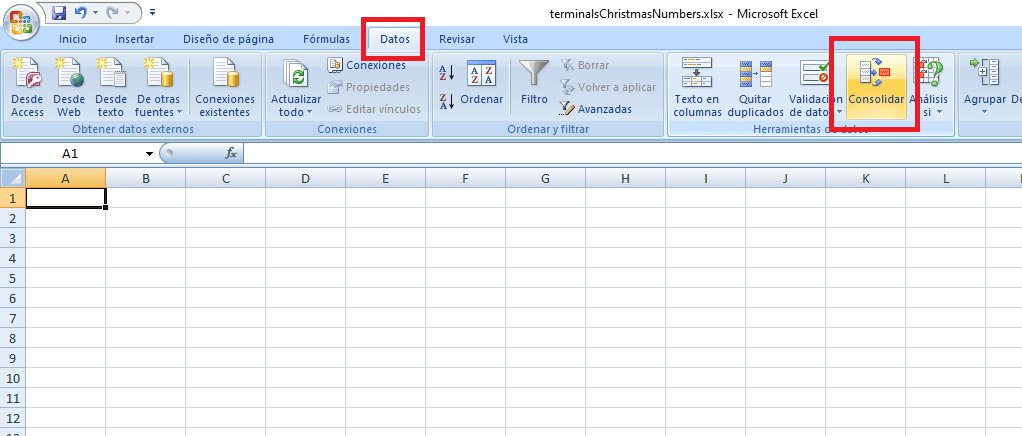This screenshot has height=436, width=1022.
Task: Click the Name Box showing A1
Action: [70, 154]
